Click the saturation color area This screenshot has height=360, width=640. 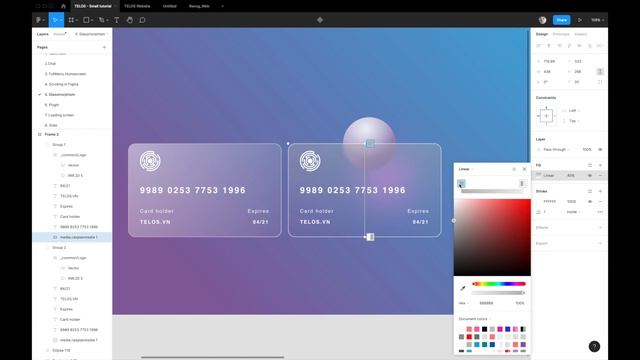tap(492, 237)
